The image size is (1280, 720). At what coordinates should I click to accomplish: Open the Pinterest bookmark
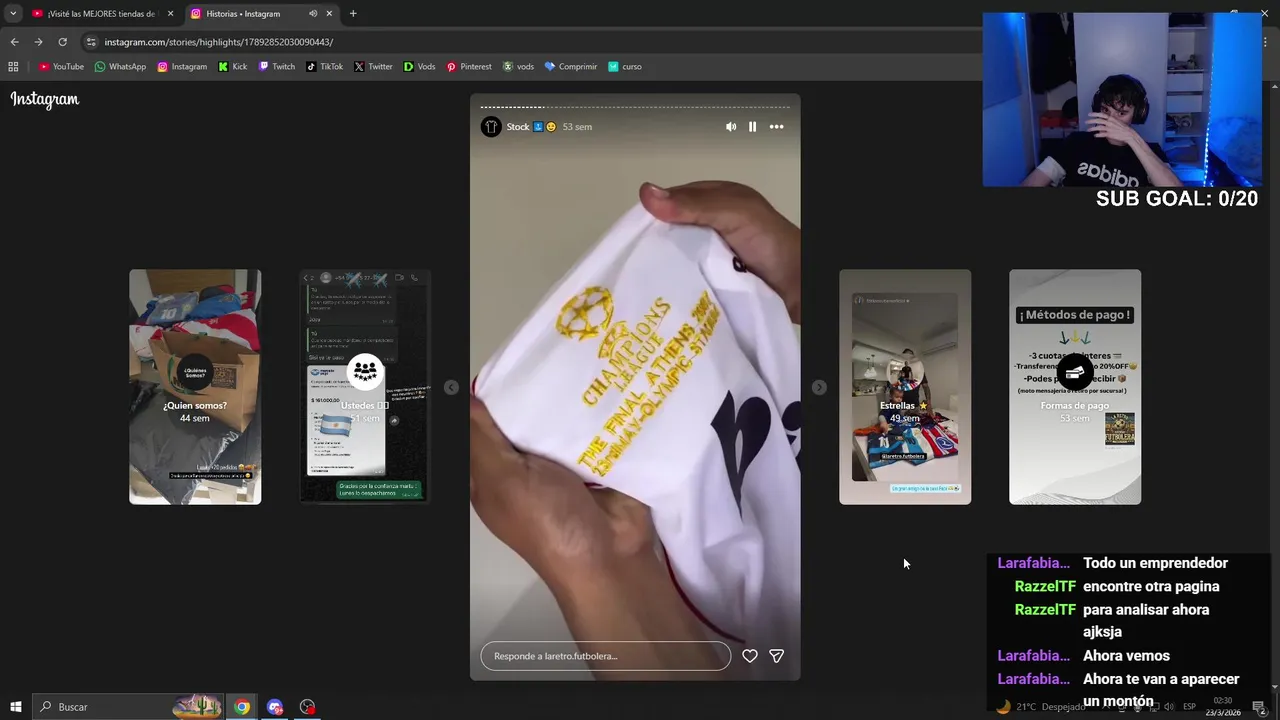[x=469, y=67]
